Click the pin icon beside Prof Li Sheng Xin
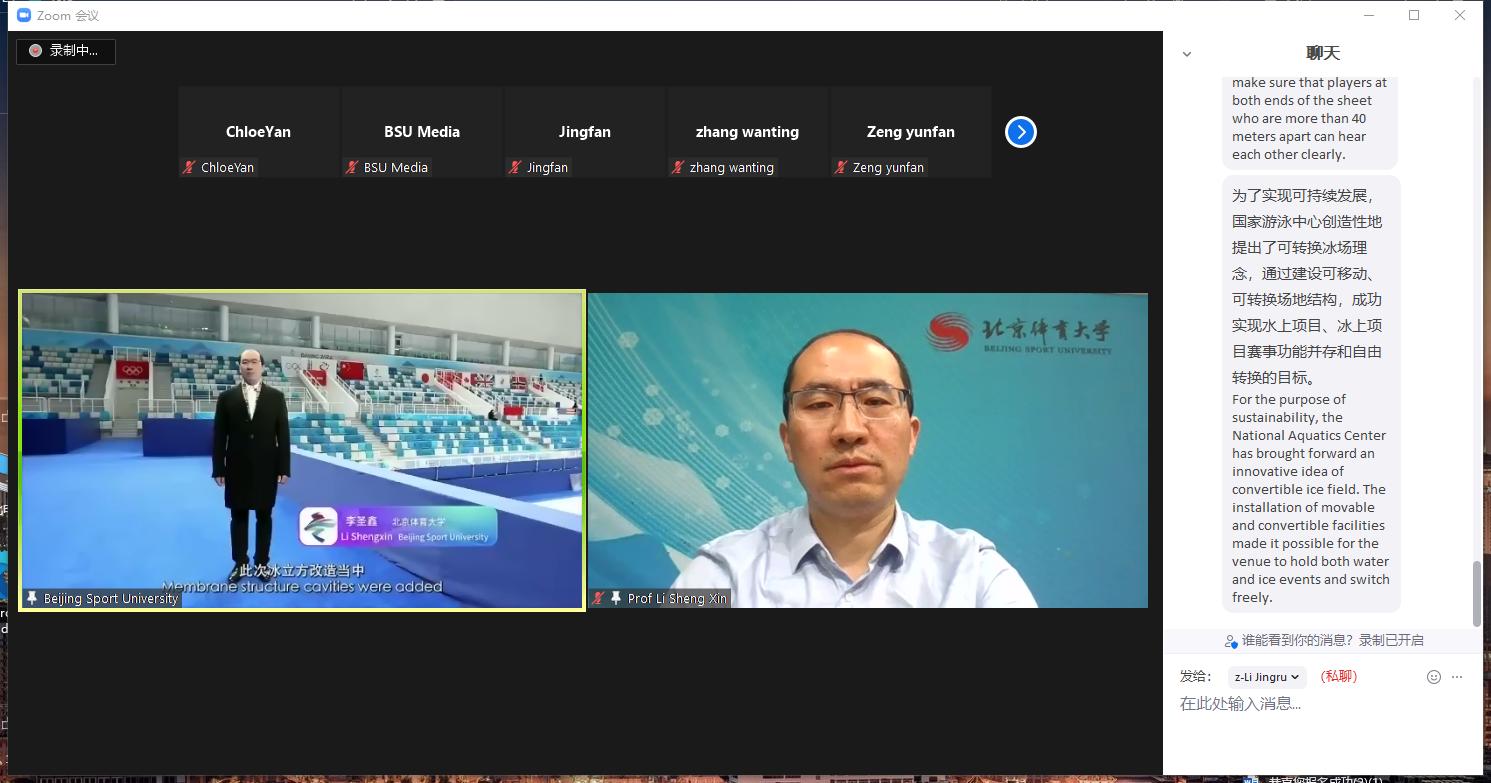This screenshot has width=1491, height=783. tap(616, 598)
